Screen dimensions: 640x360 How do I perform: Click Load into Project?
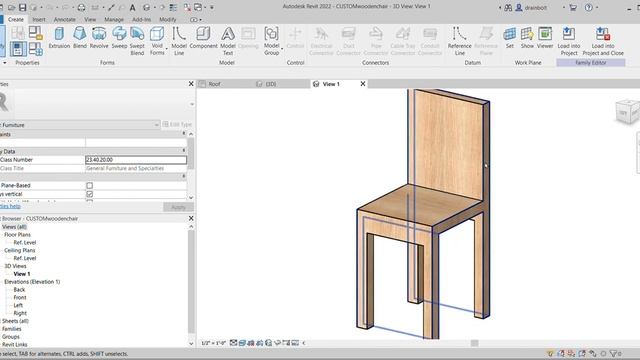[x=569, y=41]
